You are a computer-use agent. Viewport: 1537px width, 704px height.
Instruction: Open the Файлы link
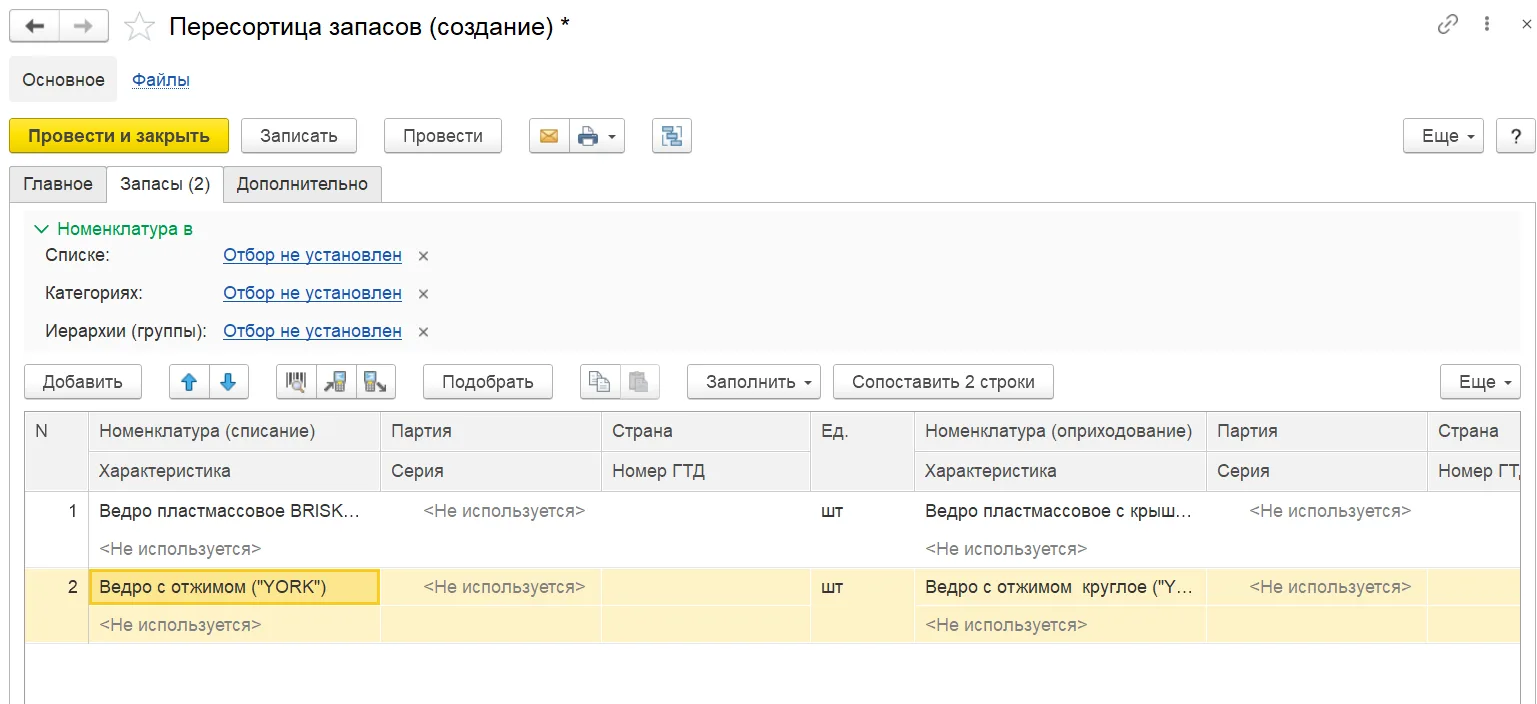coord(161,80)
